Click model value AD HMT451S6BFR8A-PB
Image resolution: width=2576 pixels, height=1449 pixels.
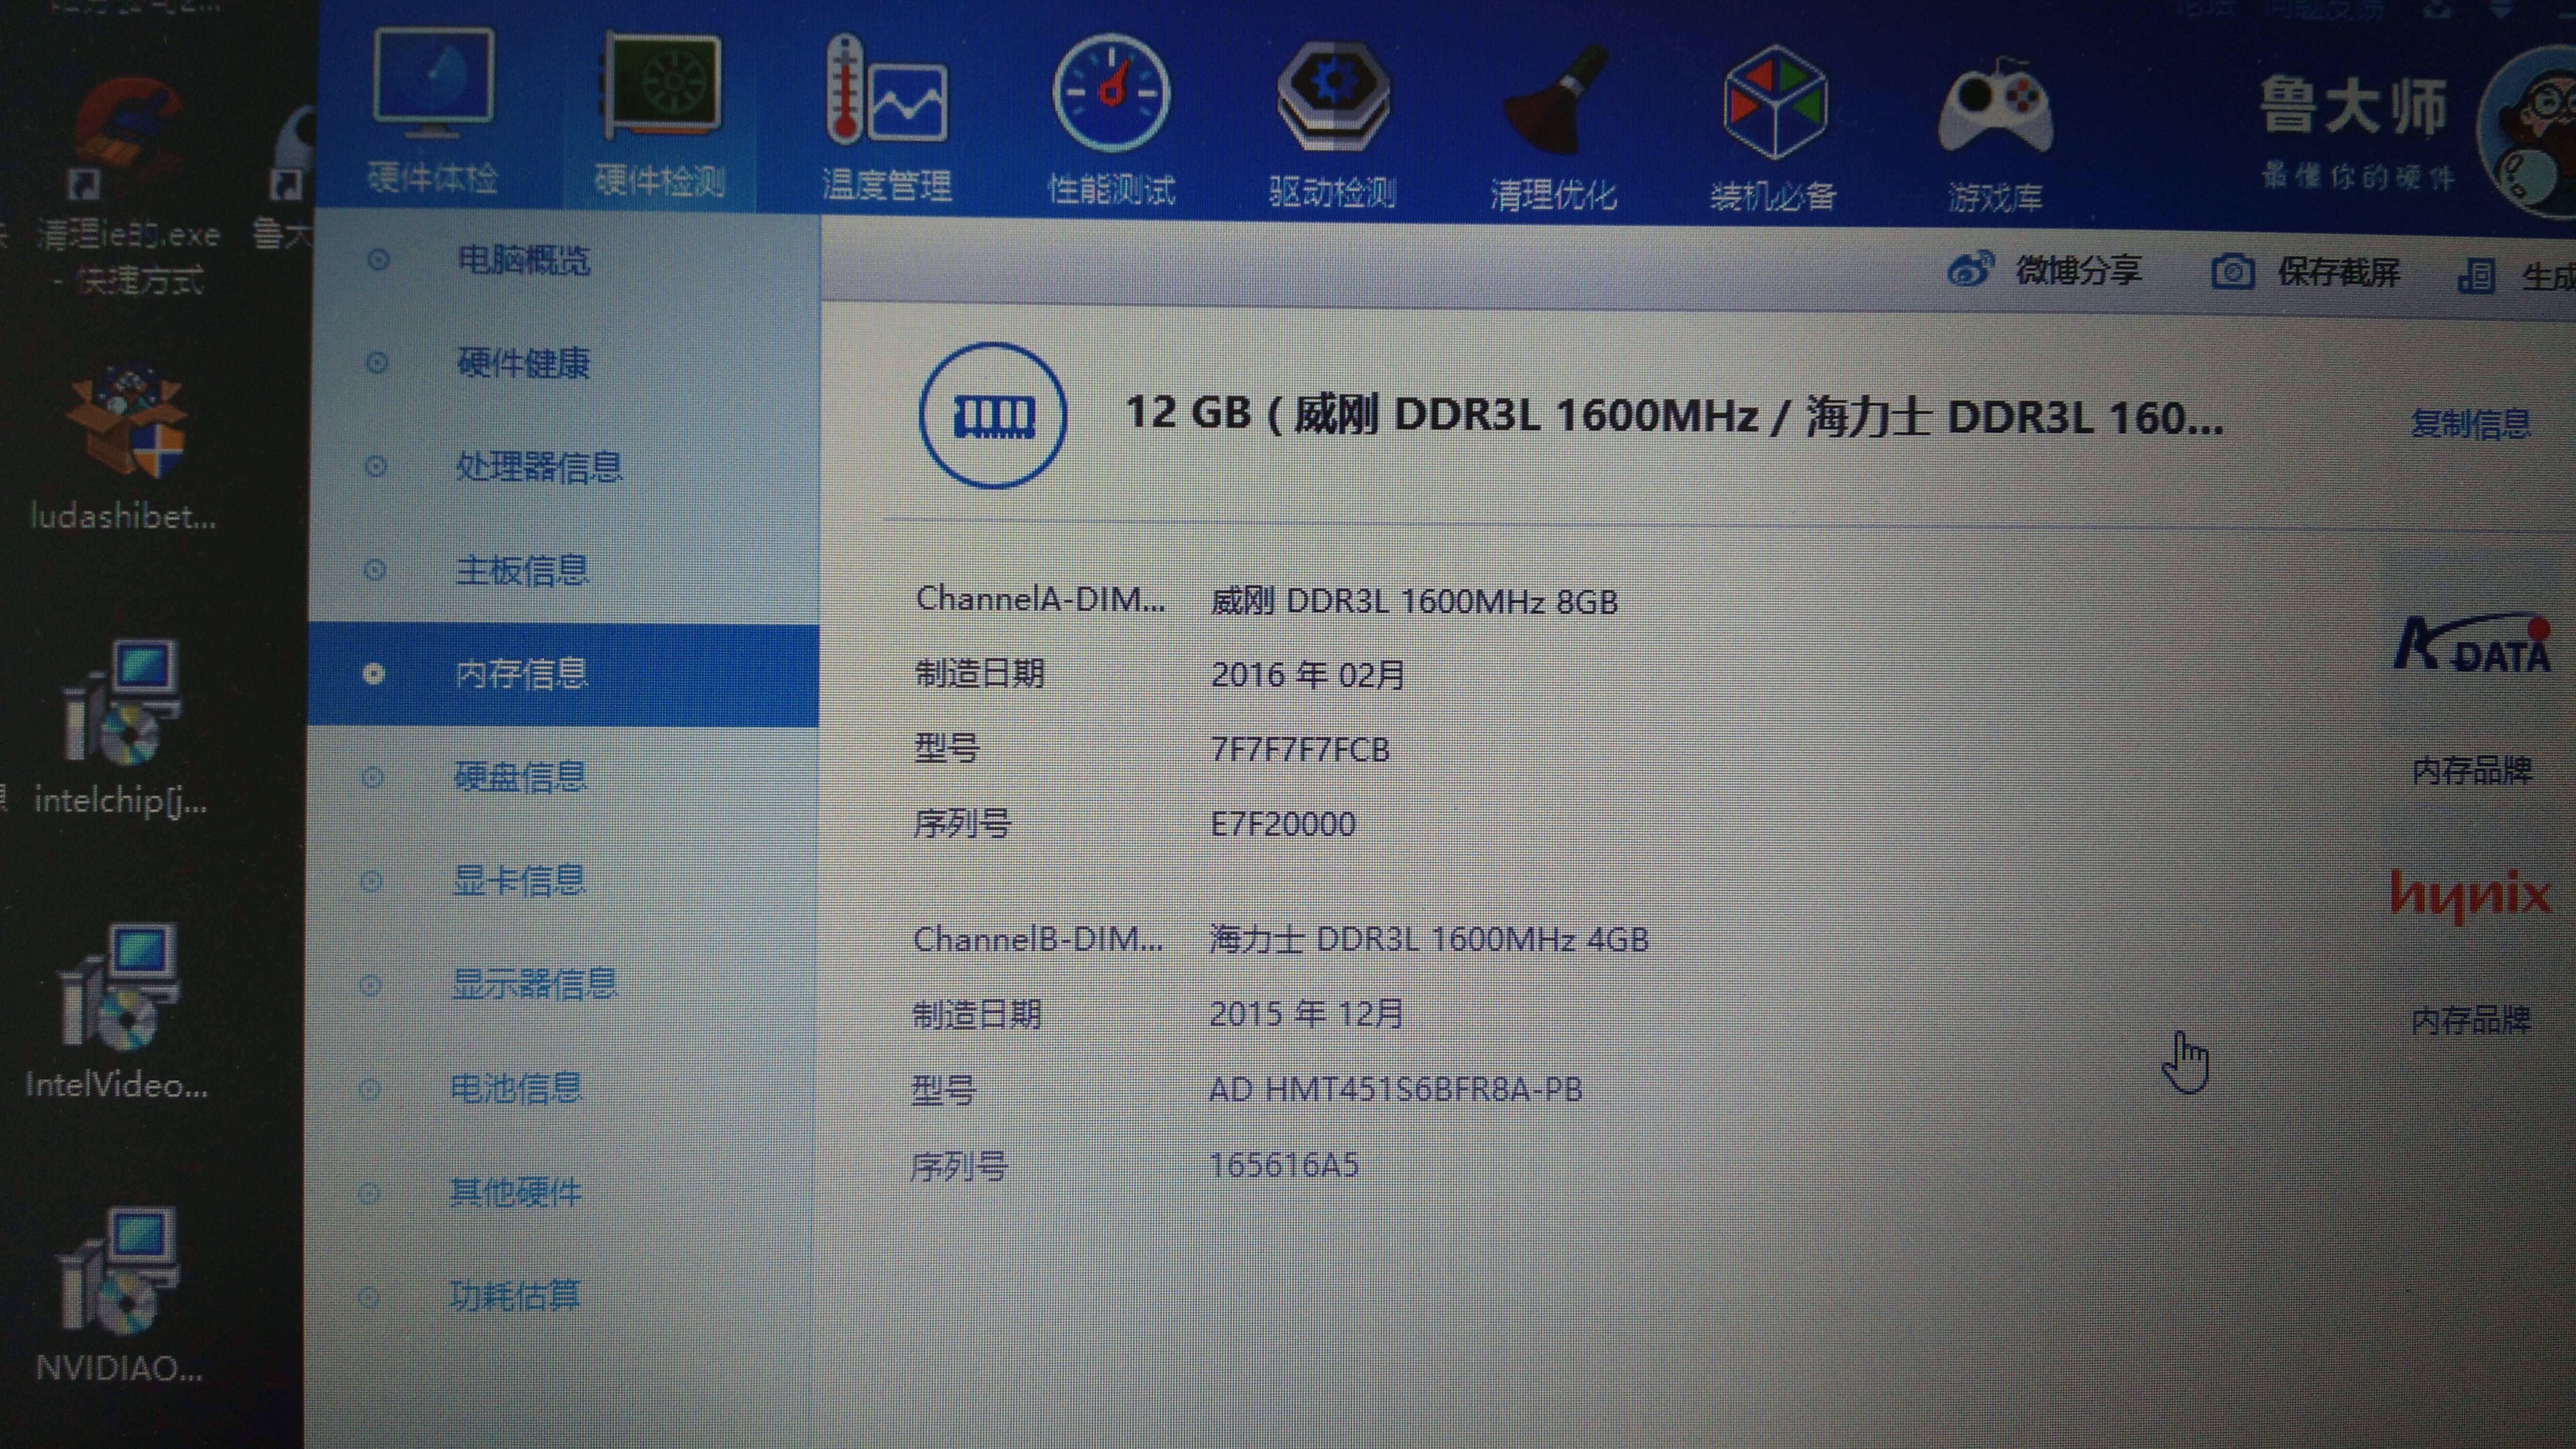(x=1395, y=1089)
